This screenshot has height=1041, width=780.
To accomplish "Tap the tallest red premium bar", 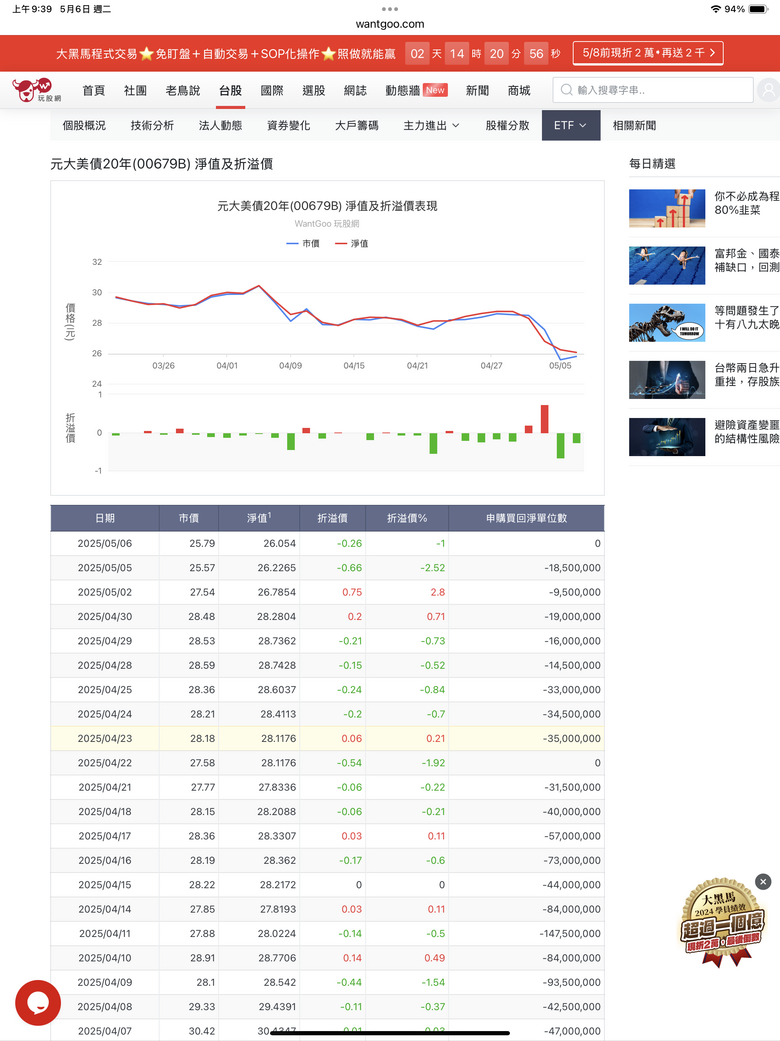I will pyautogui.click(x=544, y=419).
